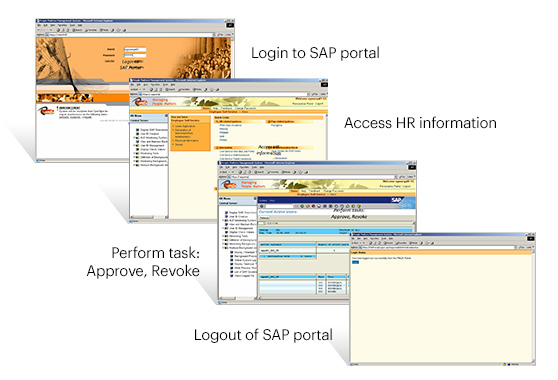The height and width of the screenshot is (380, 558).
Task: Click the Logout link in the task window
Action: pos(406,186)
